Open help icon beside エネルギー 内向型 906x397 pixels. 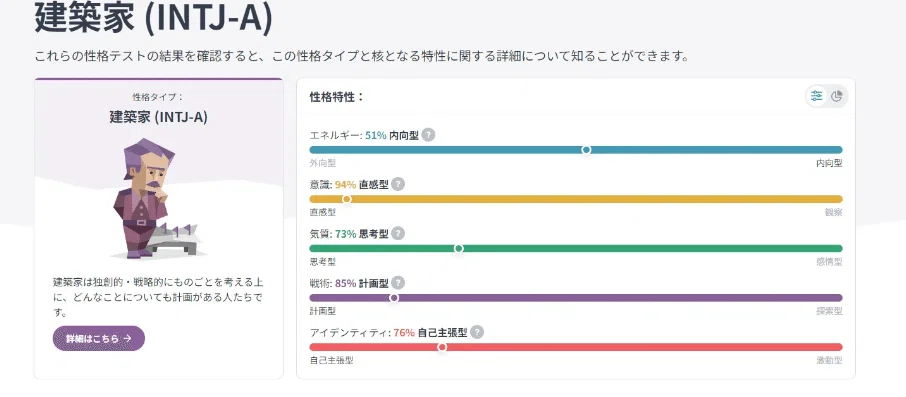click(428, 135)
